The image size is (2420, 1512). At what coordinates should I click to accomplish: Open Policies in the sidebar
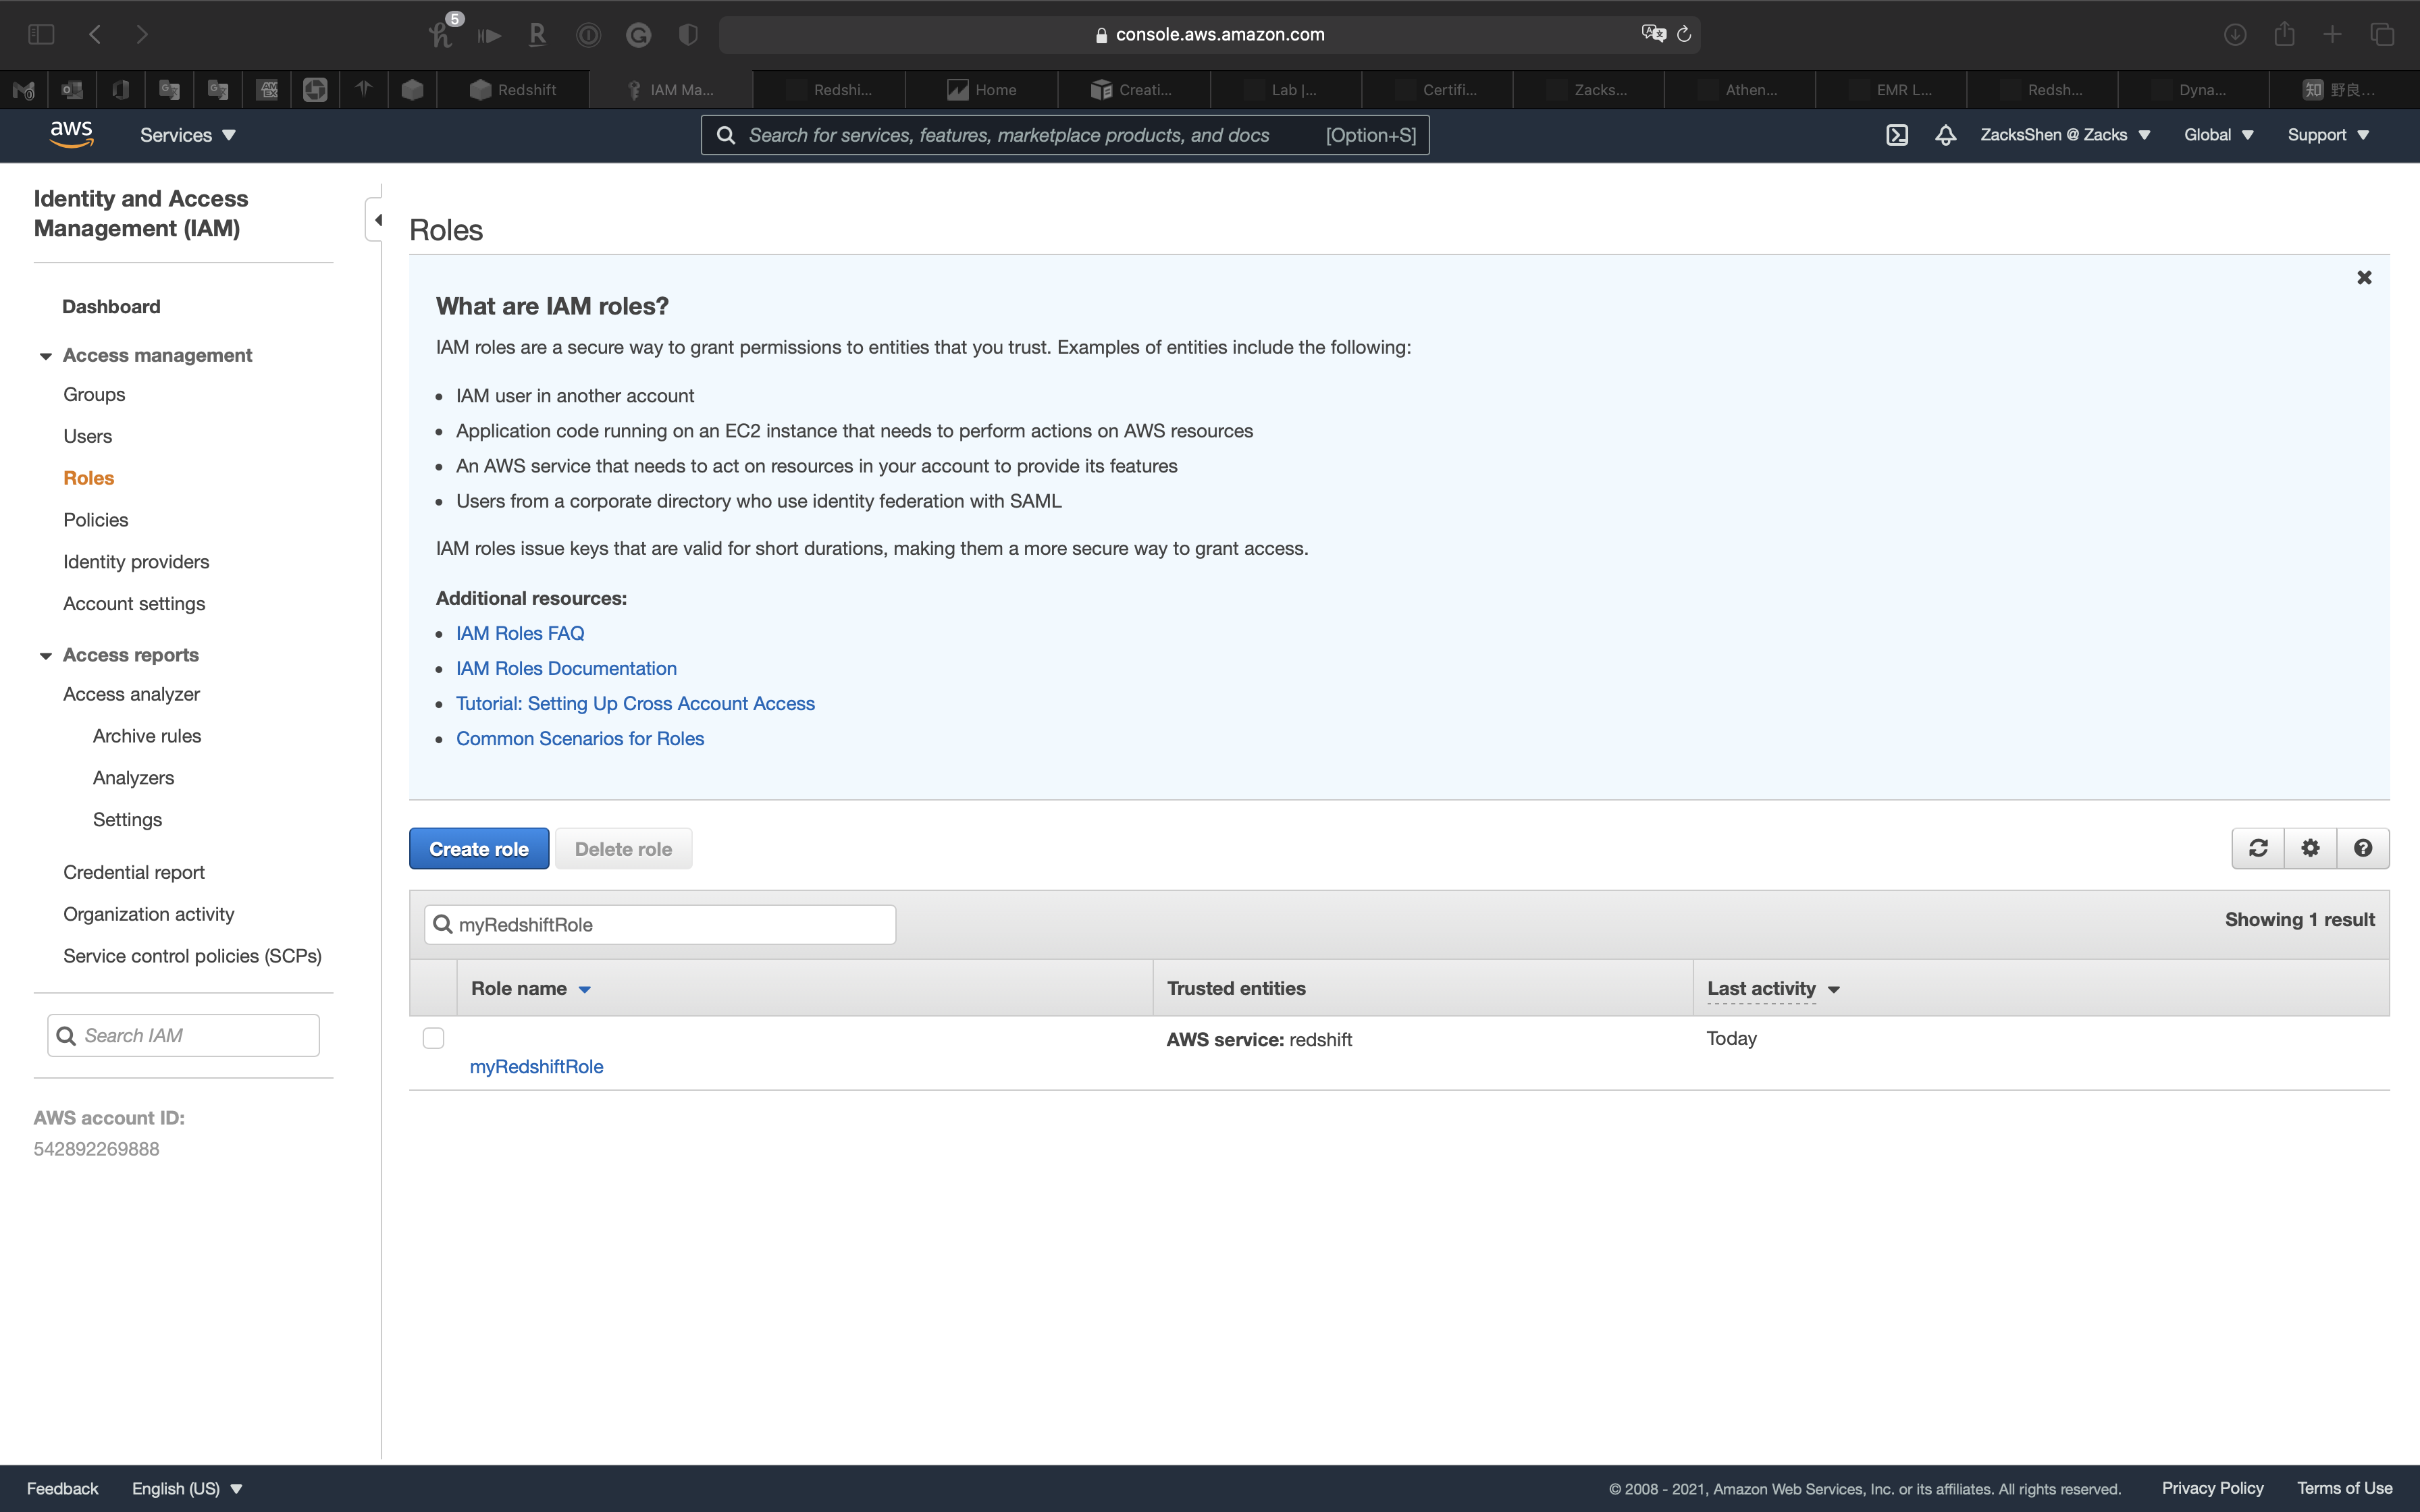click(x=95, y=520)
